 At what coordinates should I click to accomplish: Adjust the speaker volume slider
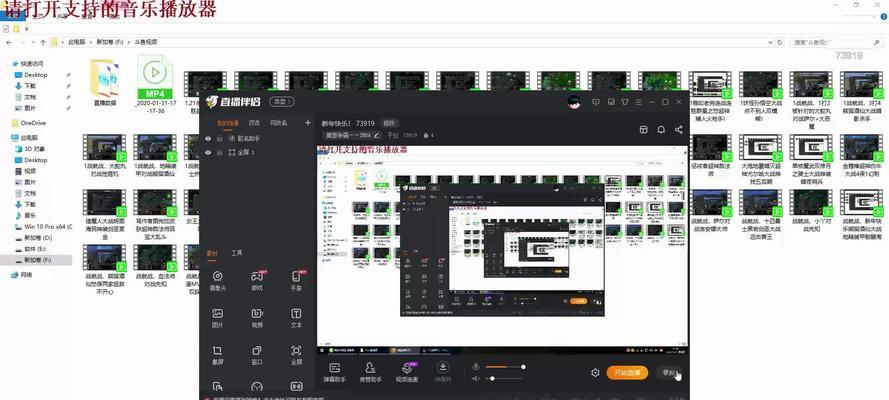(504, 378)
